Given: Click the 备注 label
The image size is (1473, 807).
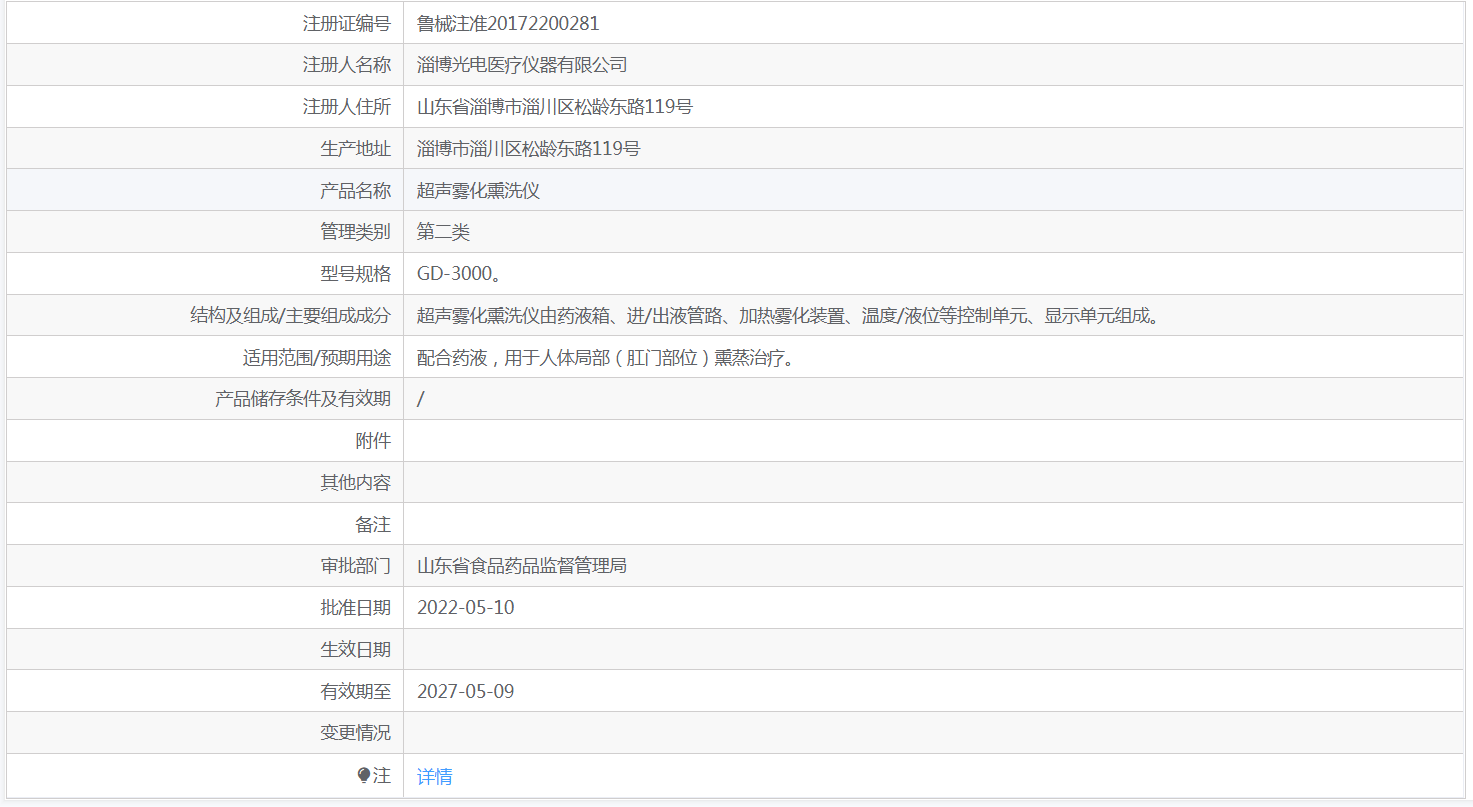Looking at the screenshot, I should click(x=373, y=525).
